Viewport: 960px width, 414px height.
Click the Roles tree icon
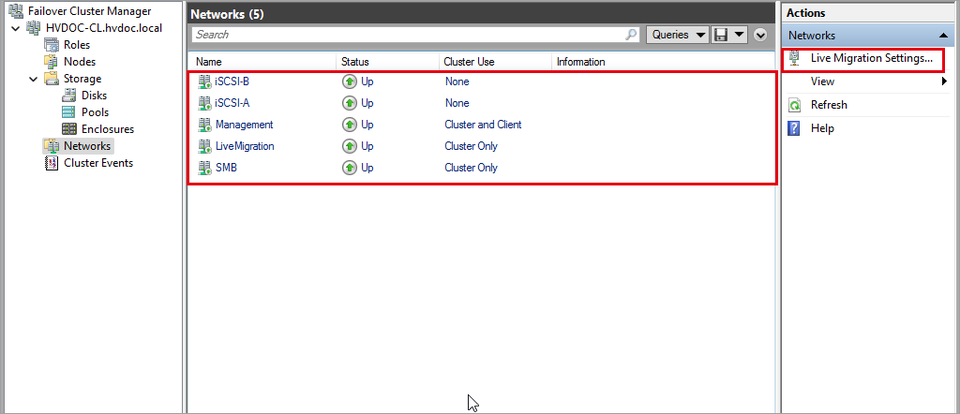click(52, 45)
